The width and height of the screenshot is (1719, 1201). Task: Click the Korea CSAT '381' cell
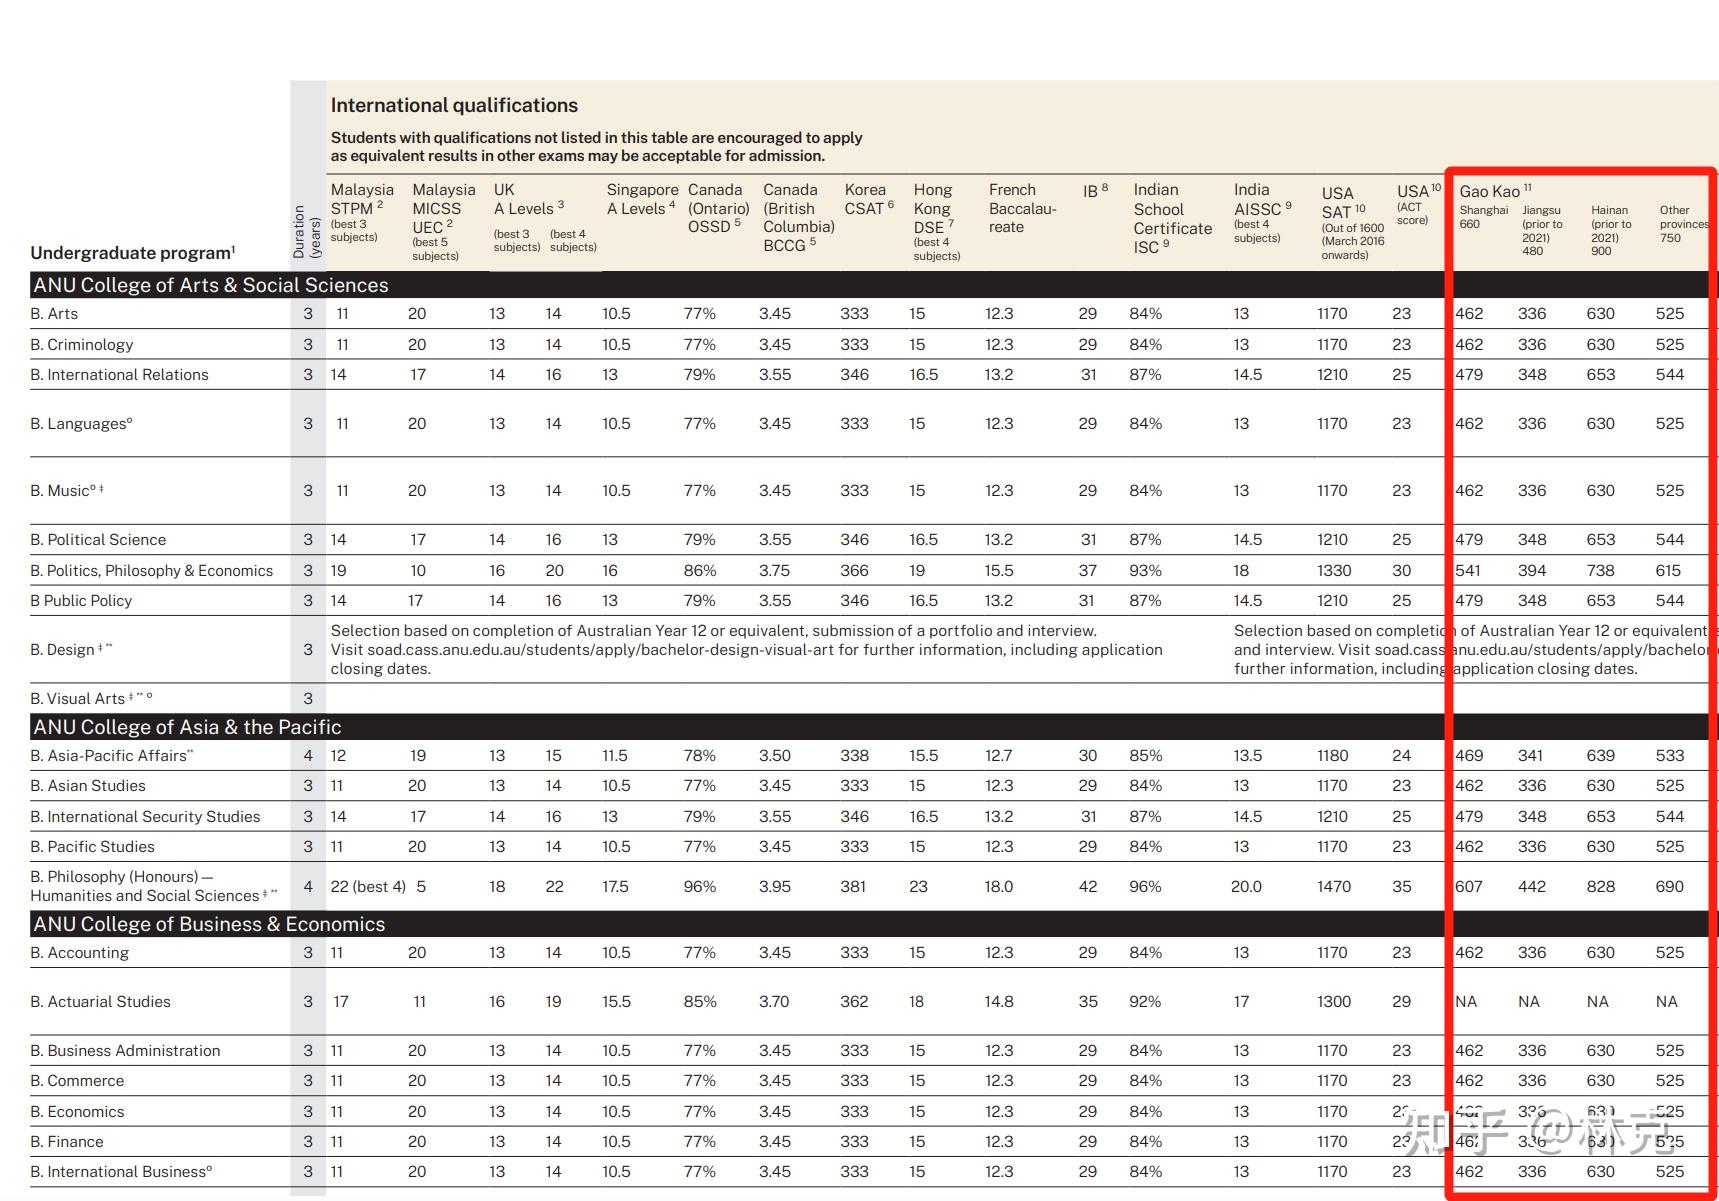pos(853,886)
